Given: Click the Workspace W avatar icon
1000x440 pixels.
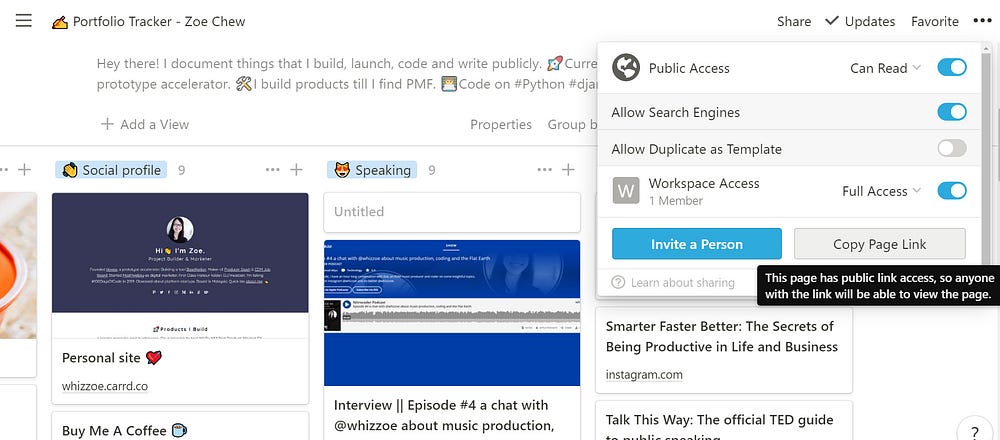Looking at the screenshot, I should pyautogui.click(x=626, y=191).
